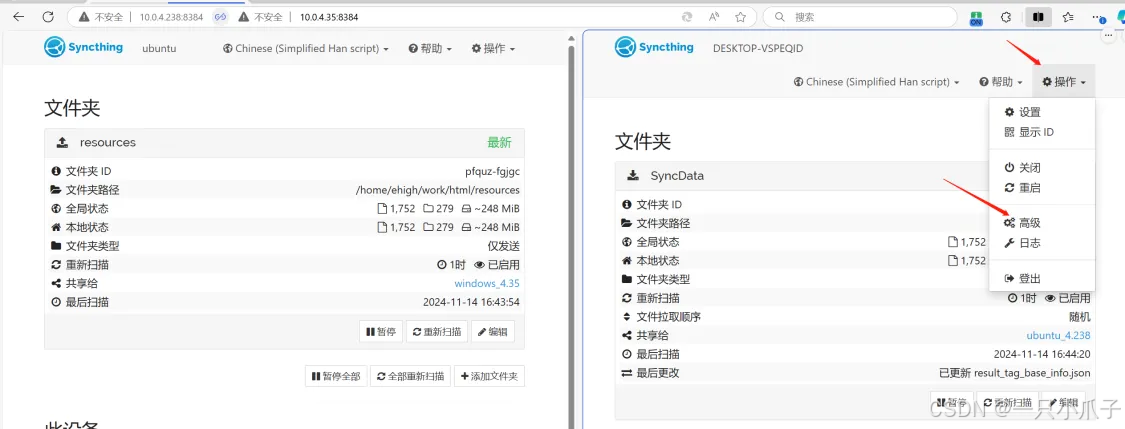Click the timestamp 2024-11-14 16:43:54
The width and height of the screenshot is (1125, 429).
coord(470,302)
